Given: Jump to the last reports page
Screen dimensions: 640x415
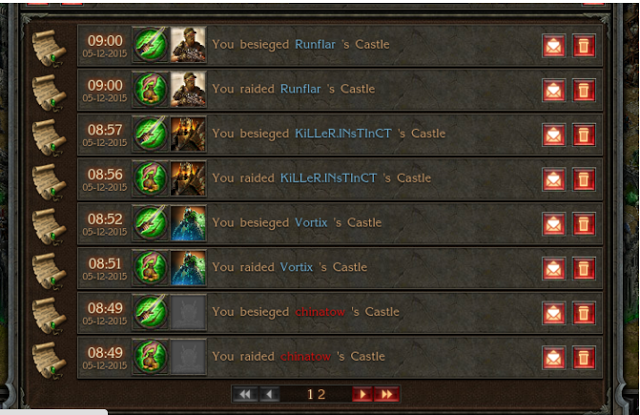Looking at the screenshot, I should coord(387,394).
